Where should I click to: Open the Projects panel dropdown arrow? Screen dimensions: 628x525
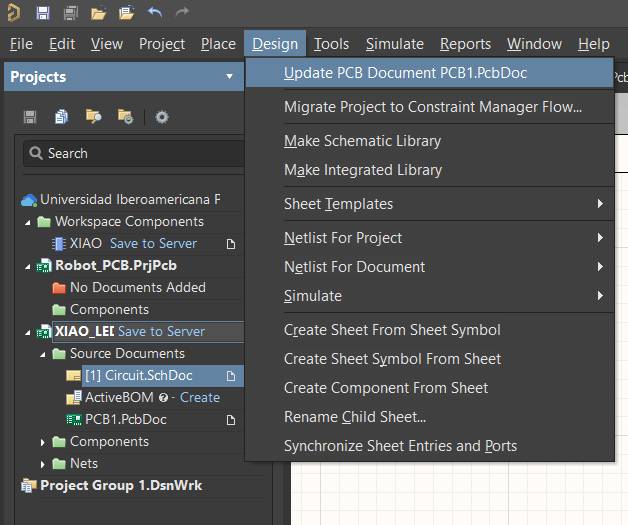(230, 77)
